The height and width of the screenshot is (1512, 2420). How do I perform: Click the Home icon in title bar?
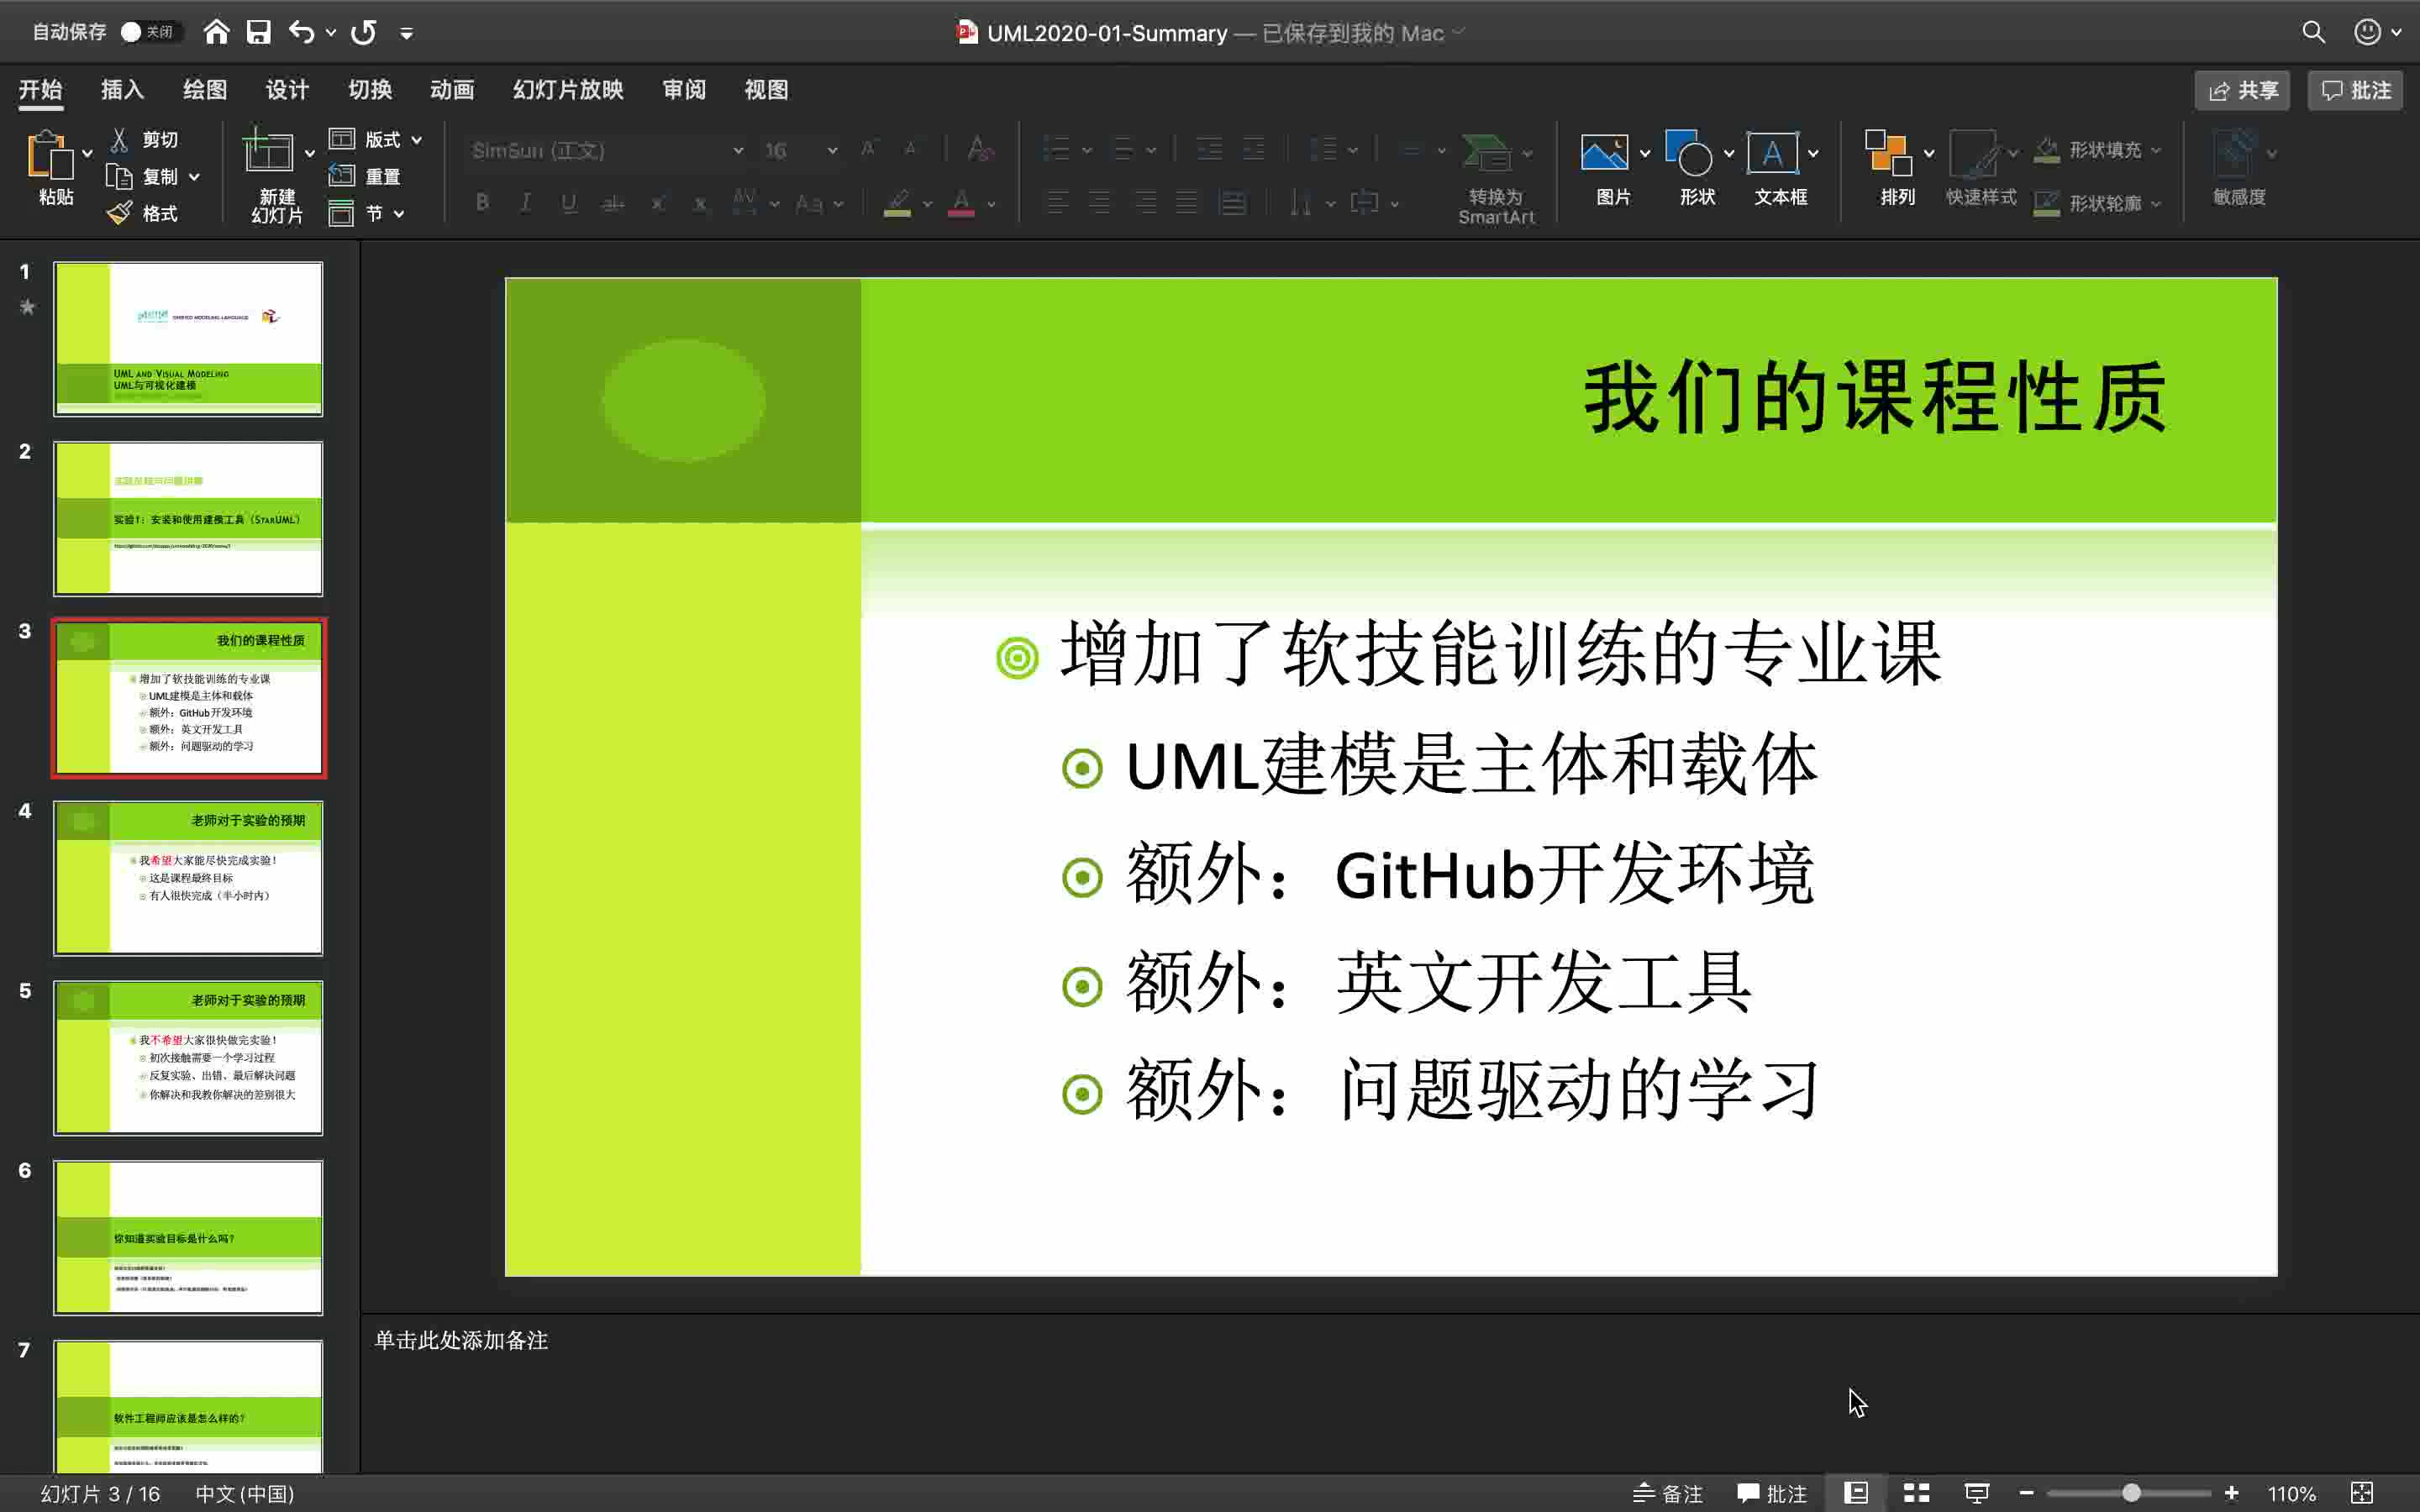[x=216, y=32]
